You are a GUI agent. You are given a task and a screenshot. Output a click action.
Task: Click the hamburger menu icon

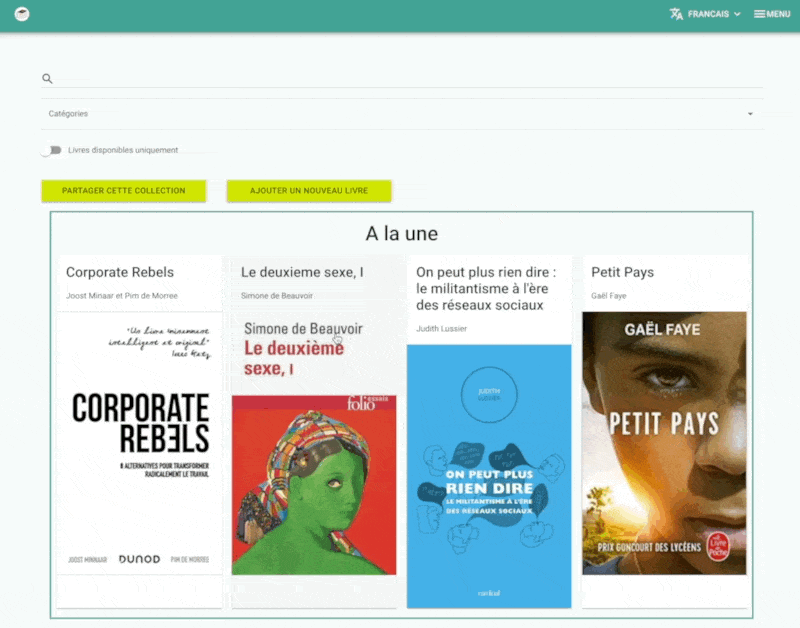(x=760, y=14)
